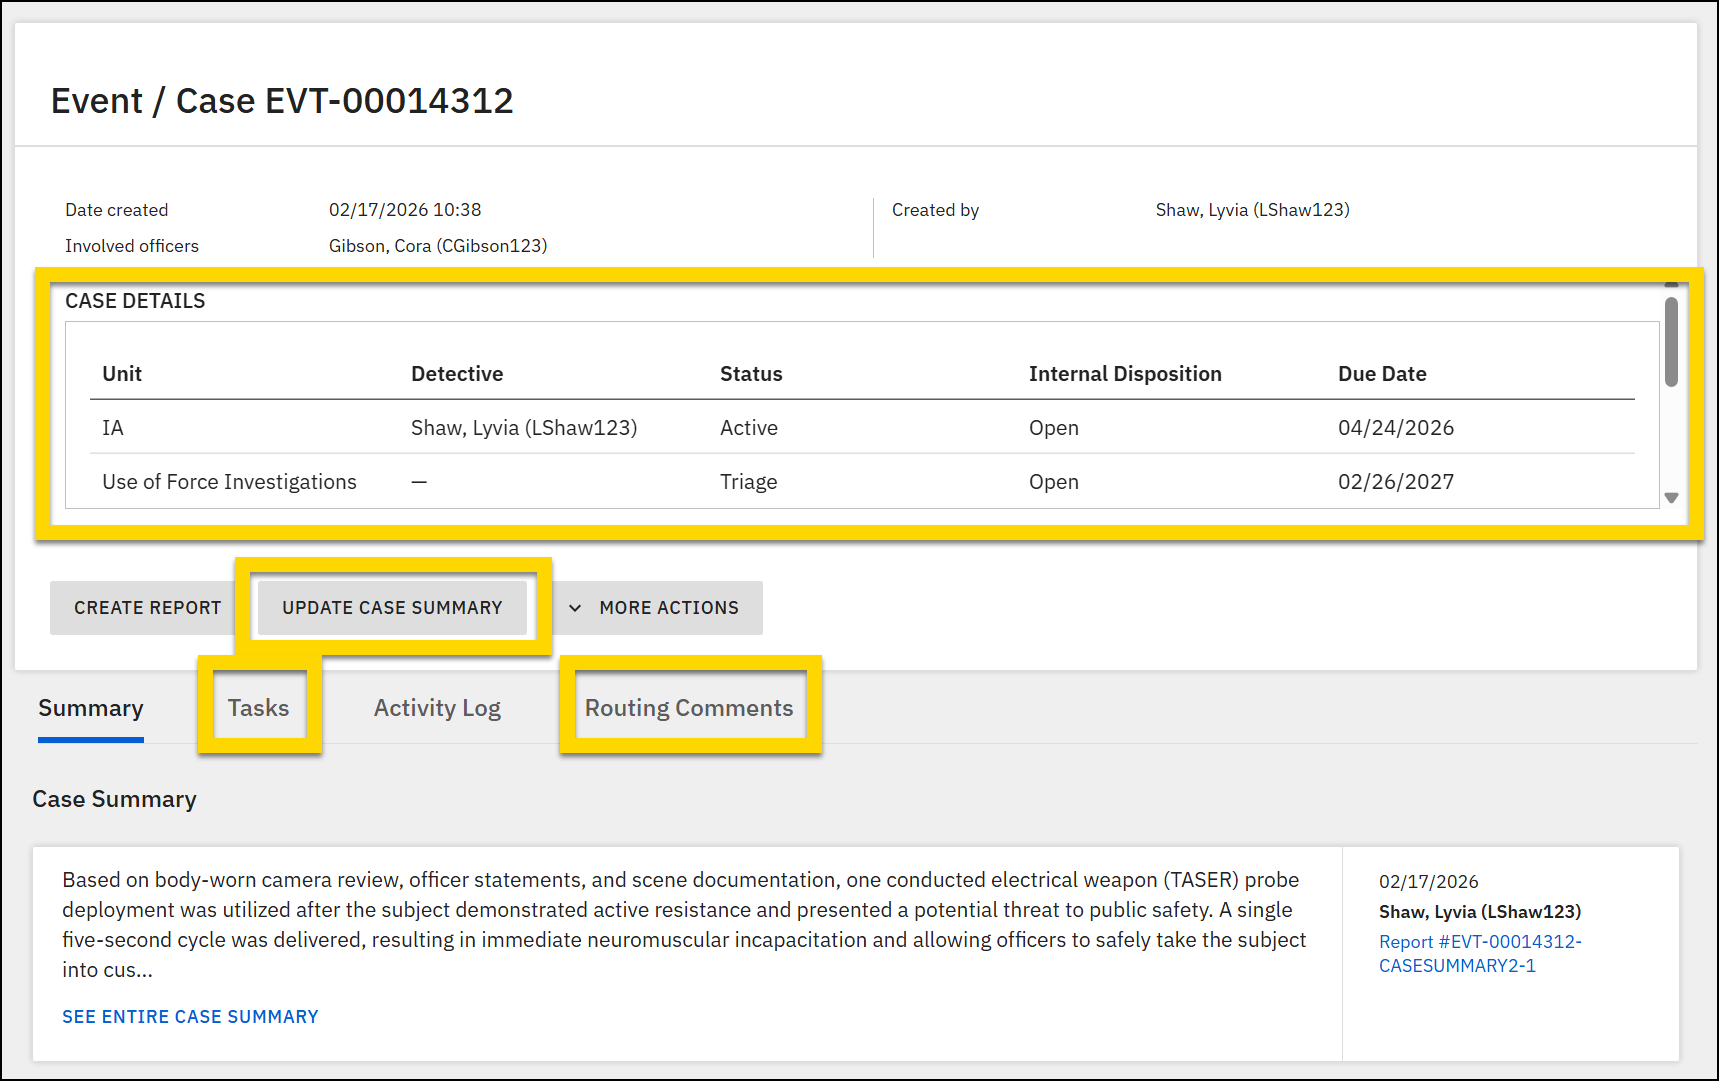Open Report #EVT-00014312-CASESUMMARY2-1
Viewport: 1719px width, 1081px height.
pyautogui.click(x=1480, y=953)
